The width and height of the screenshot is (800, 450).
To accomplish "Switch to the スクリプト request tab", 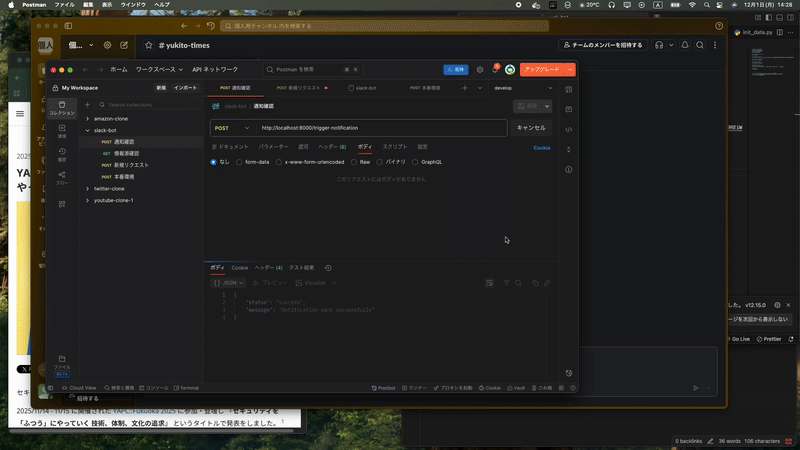I will coord(395,147).
